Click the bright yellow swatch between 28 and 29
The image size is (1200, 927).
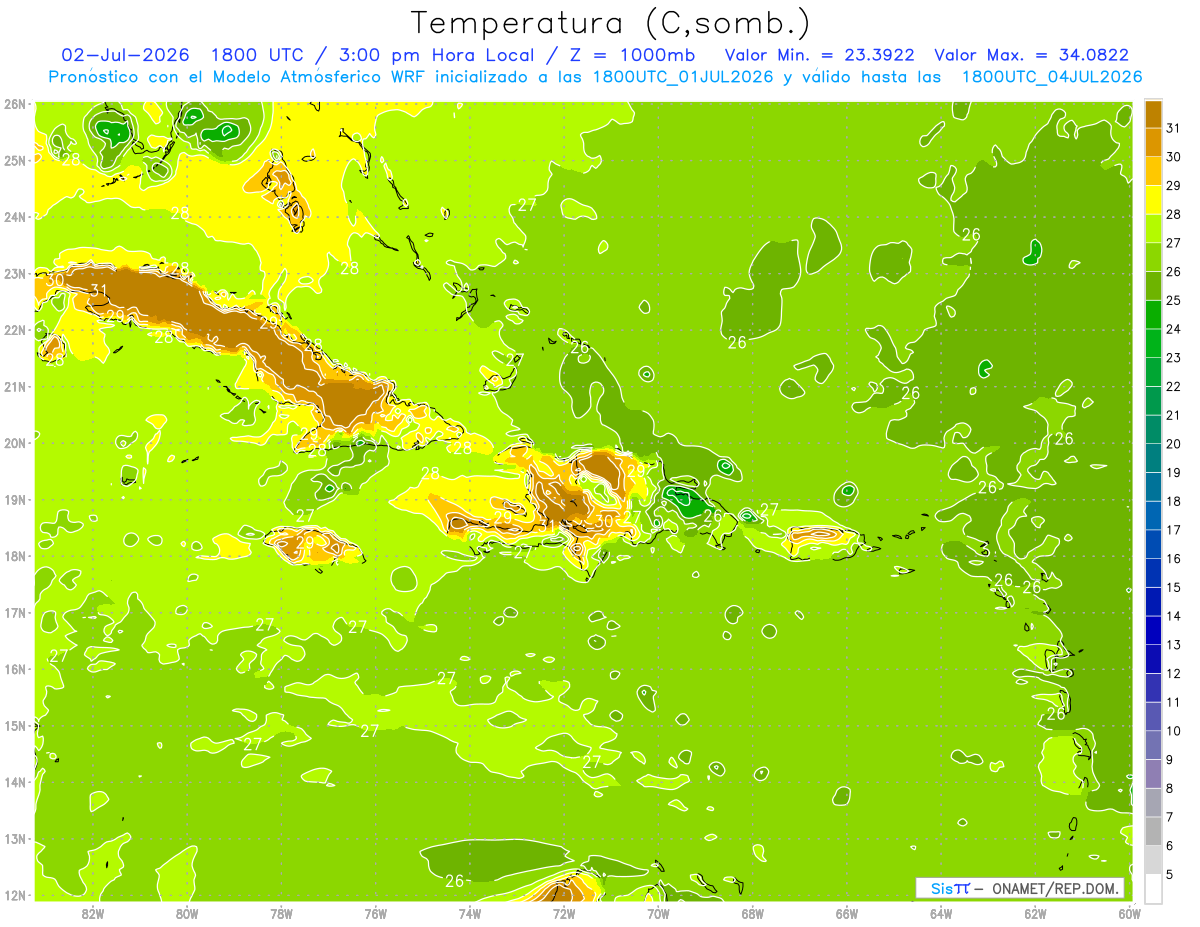click(1153, 200)
